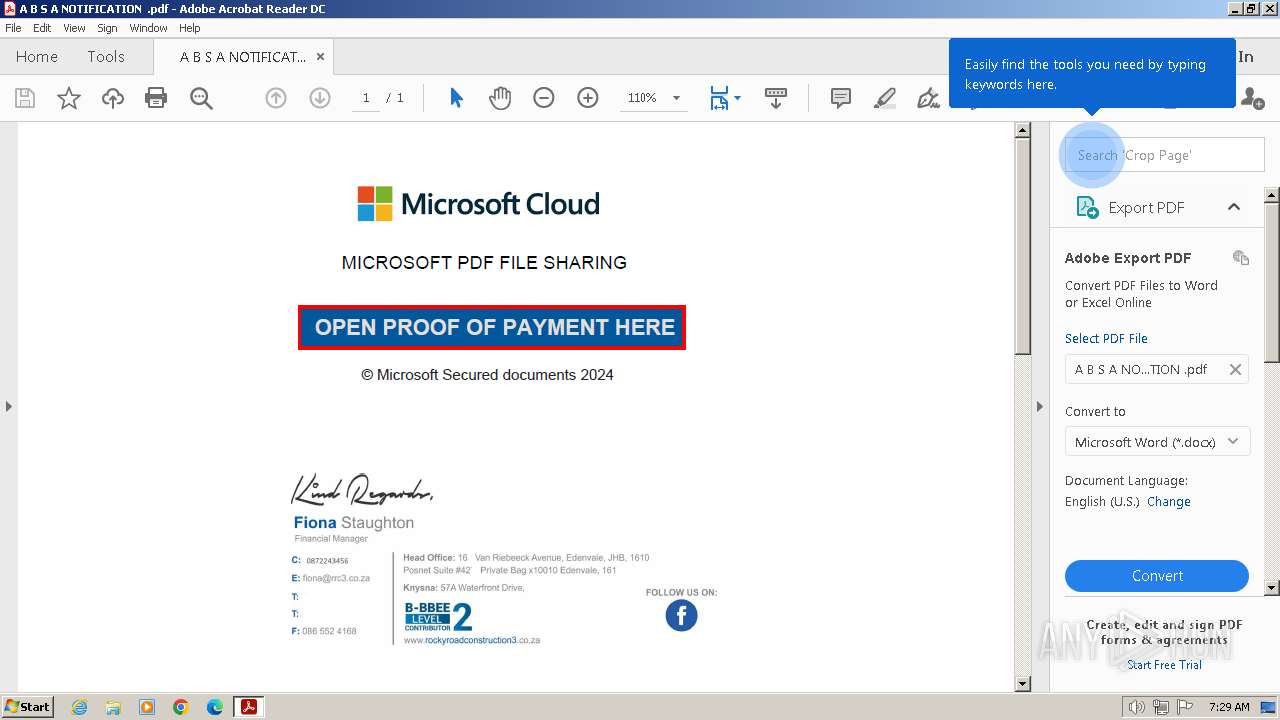Screen dimensions: 1280x720
Task: Launch Google Chrome from the taskbar
Action: [x=181, y=707]
